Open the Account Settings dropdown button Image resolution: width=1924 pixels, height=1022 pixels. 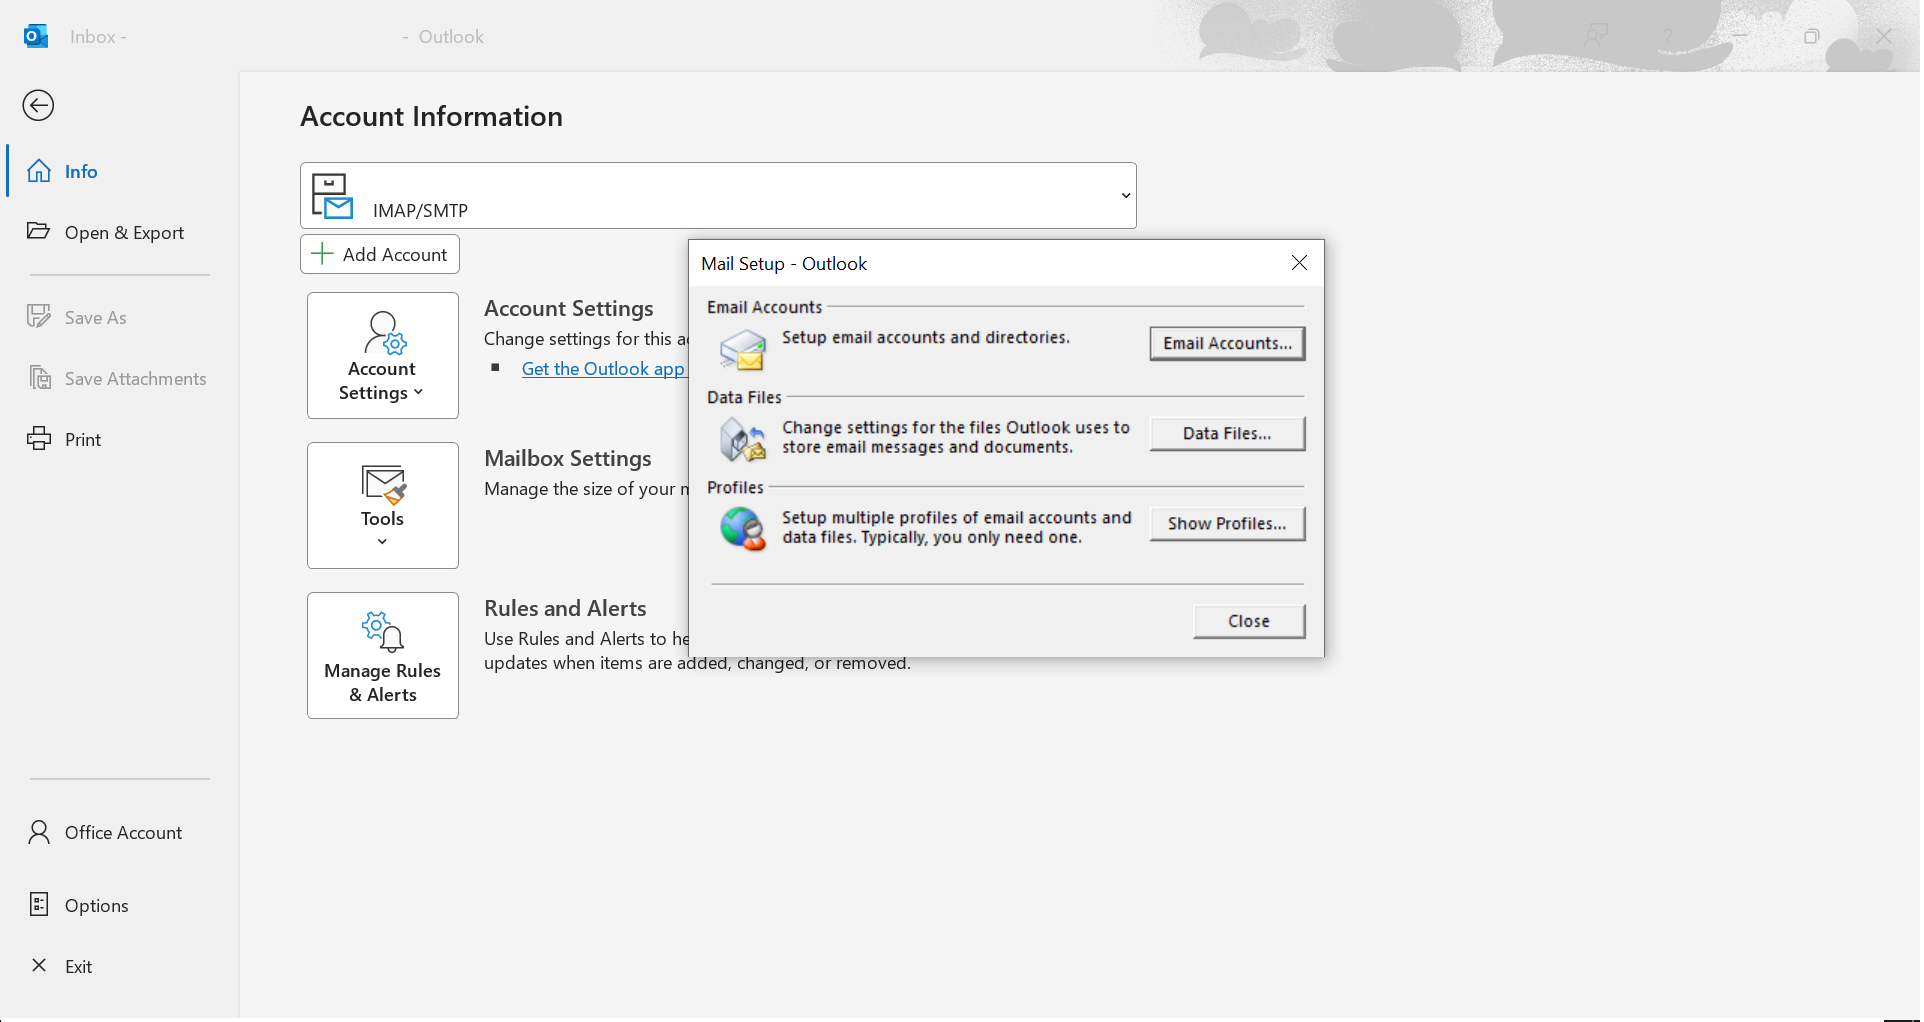[x=383, y=355]
